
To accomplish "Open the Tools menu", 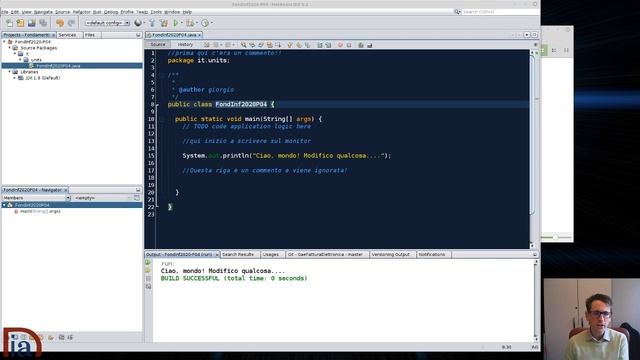I will point(156,12).
